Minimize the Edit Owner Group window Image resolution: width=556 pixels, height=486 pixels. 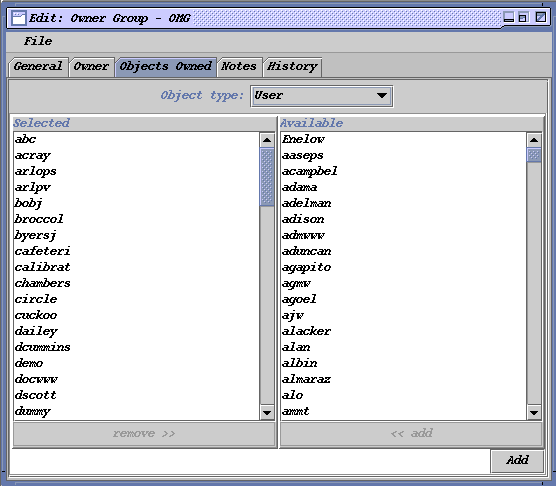pyautogui.click(x=509, y=17)
